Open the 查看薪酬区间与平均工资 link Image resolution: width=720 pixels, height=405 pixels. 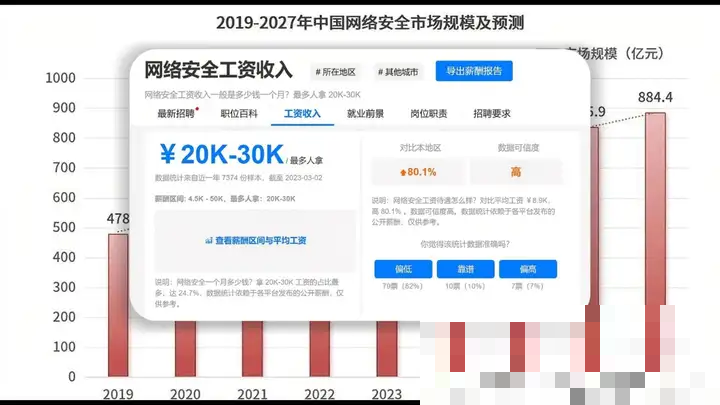point(260,240)
